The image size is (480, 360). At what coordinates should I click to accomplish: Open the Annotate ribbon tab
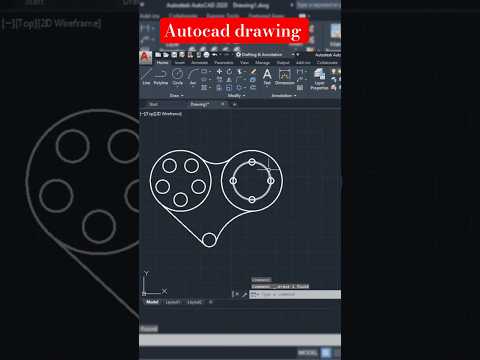click(199, 63)
